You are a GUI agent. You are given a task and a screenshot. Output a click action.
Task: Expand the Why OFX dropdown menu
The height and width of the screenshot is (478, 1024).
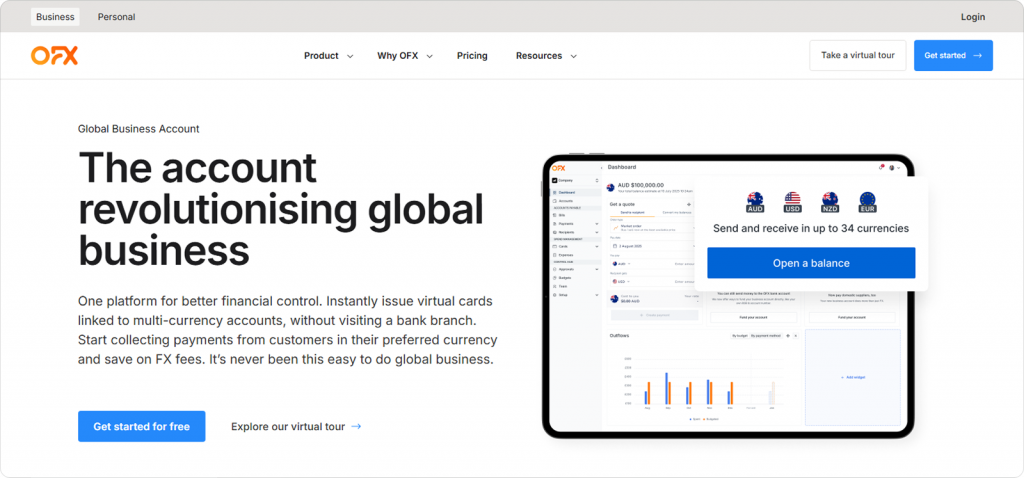pyautogui.click(x=404, y=56)
